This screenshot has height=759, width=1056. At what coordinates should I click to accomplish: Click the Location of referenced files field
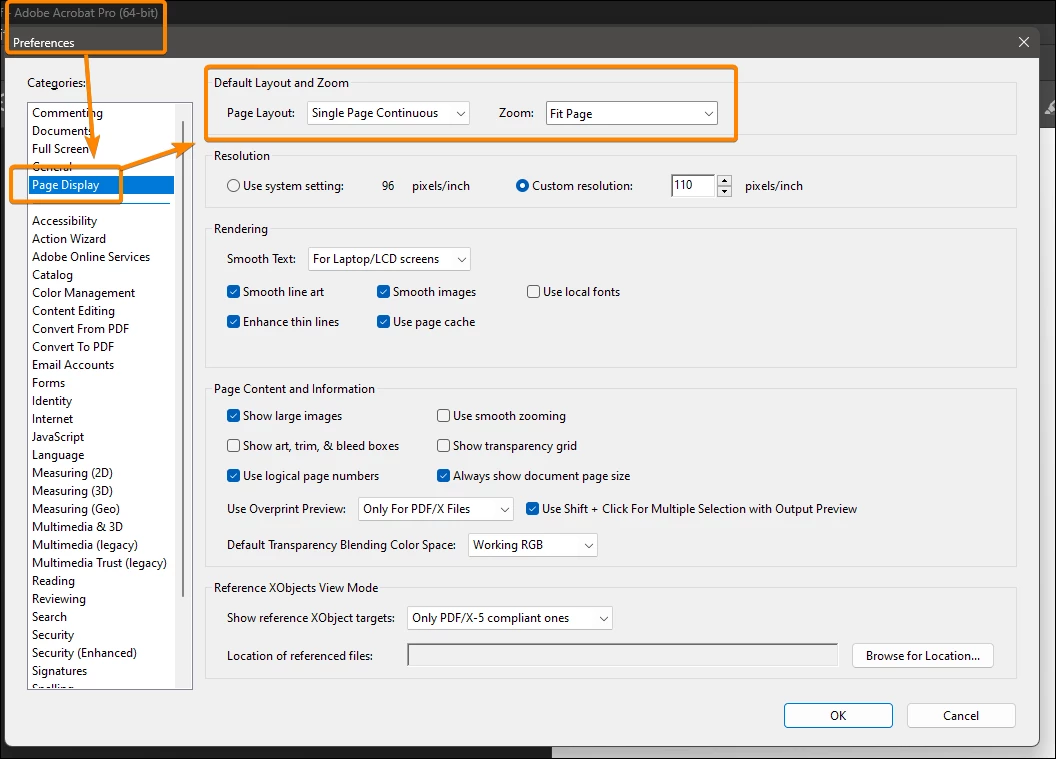[x=622, y=655]
